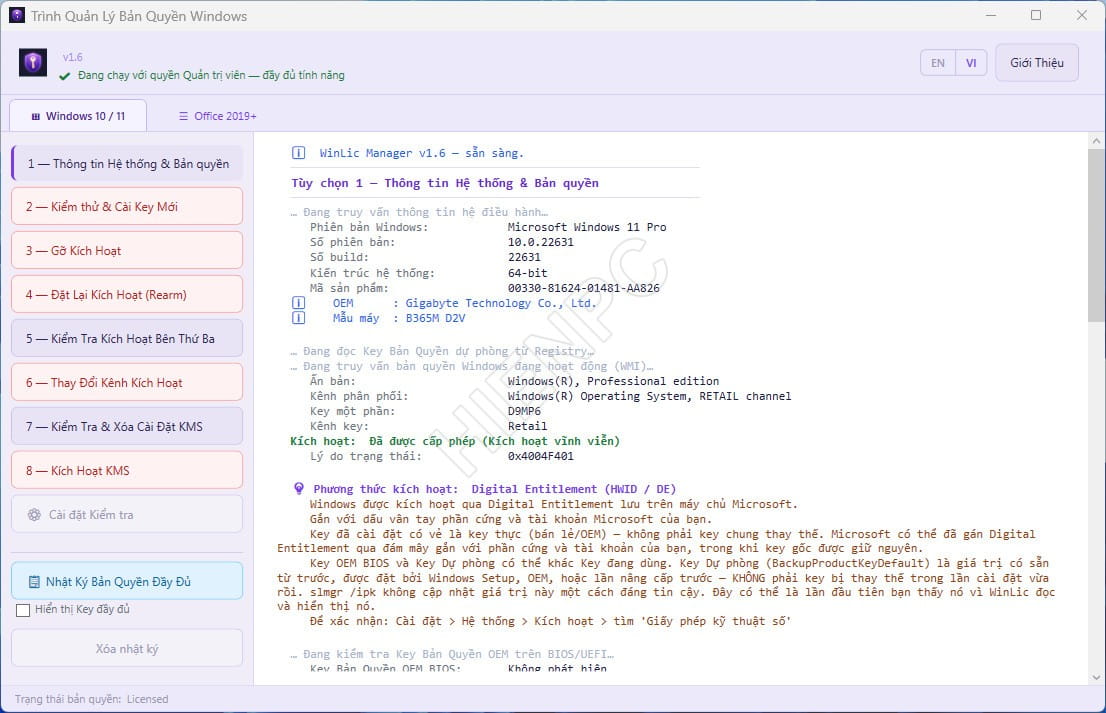Click Trạng thái bản quyền: Licensed status
The width and height of the screenshot is (1106, 713).
pos(92,699)
